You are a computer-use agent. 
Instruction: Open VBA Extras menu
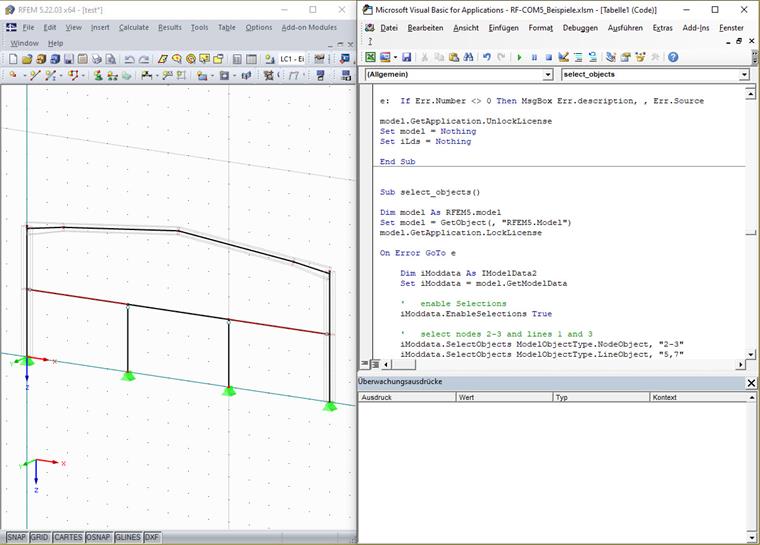point(663,28)
